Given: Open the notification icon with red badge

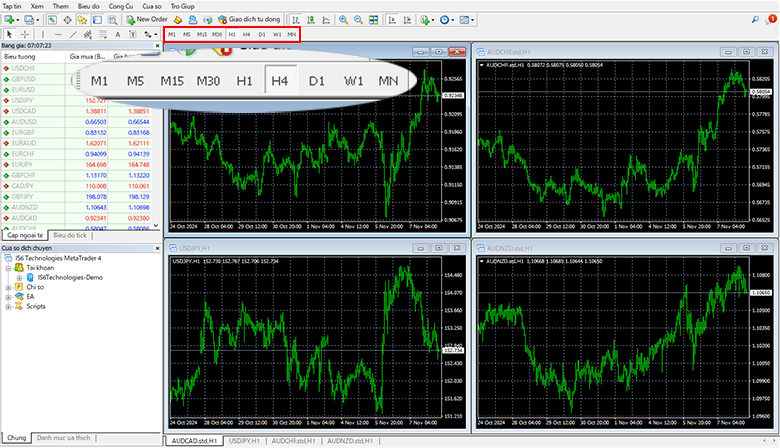Looking at the screenshot, I should point(771,19).
